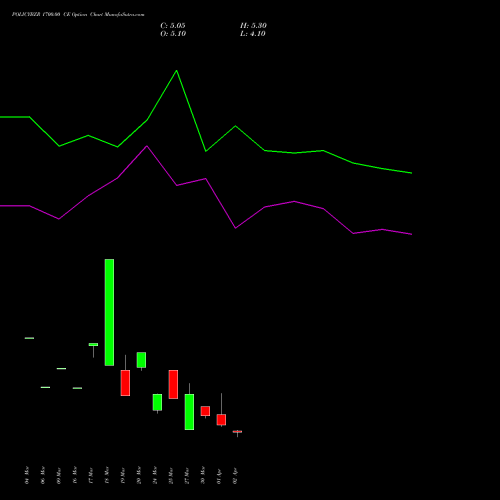Click the red candle above 25 Mar

coord(173,384)
